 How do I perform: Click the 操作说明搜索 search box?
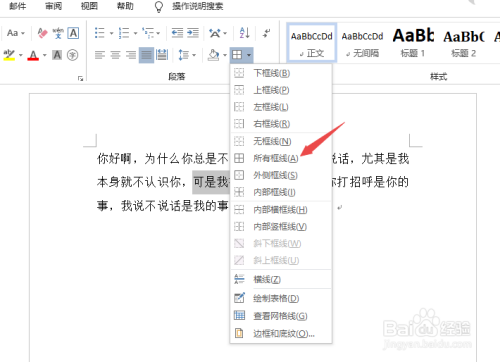[198, 6]
